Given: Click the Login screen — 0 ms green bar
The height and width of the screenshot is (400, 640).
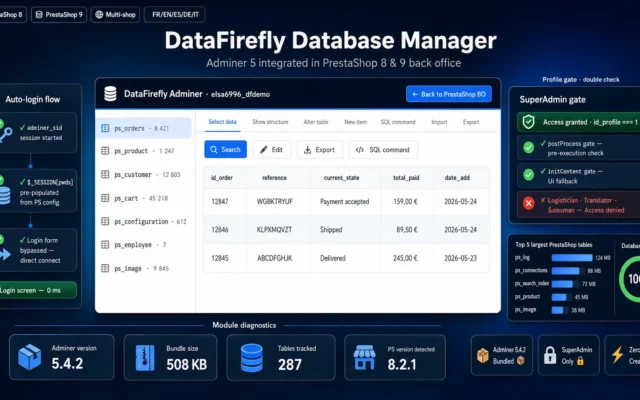Looking at the screenshot, I should 38,290.
